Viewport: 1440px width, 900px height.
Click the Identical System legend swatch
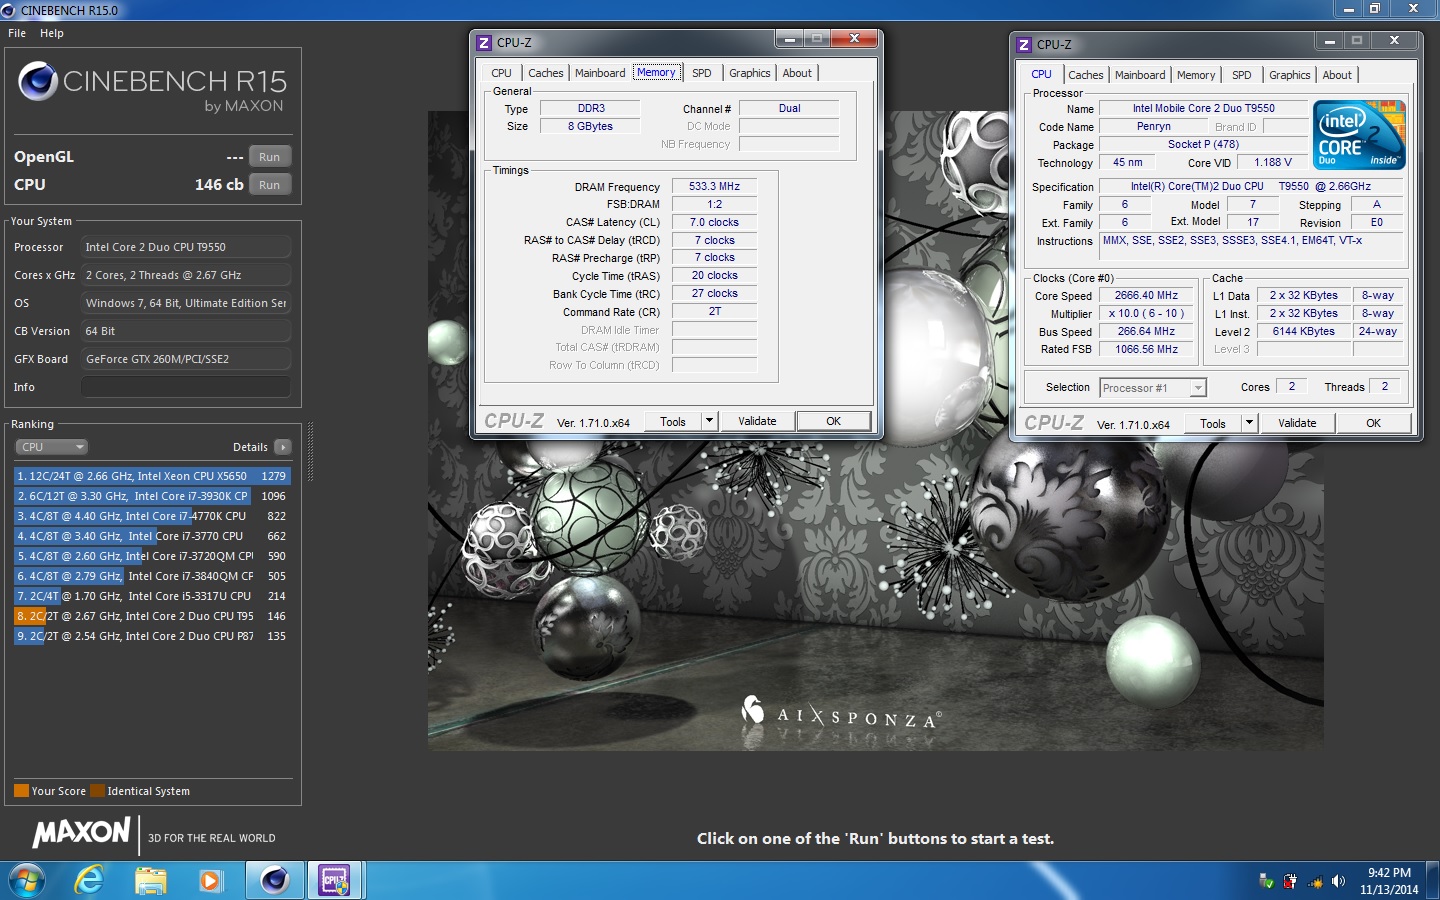[97, 791]
